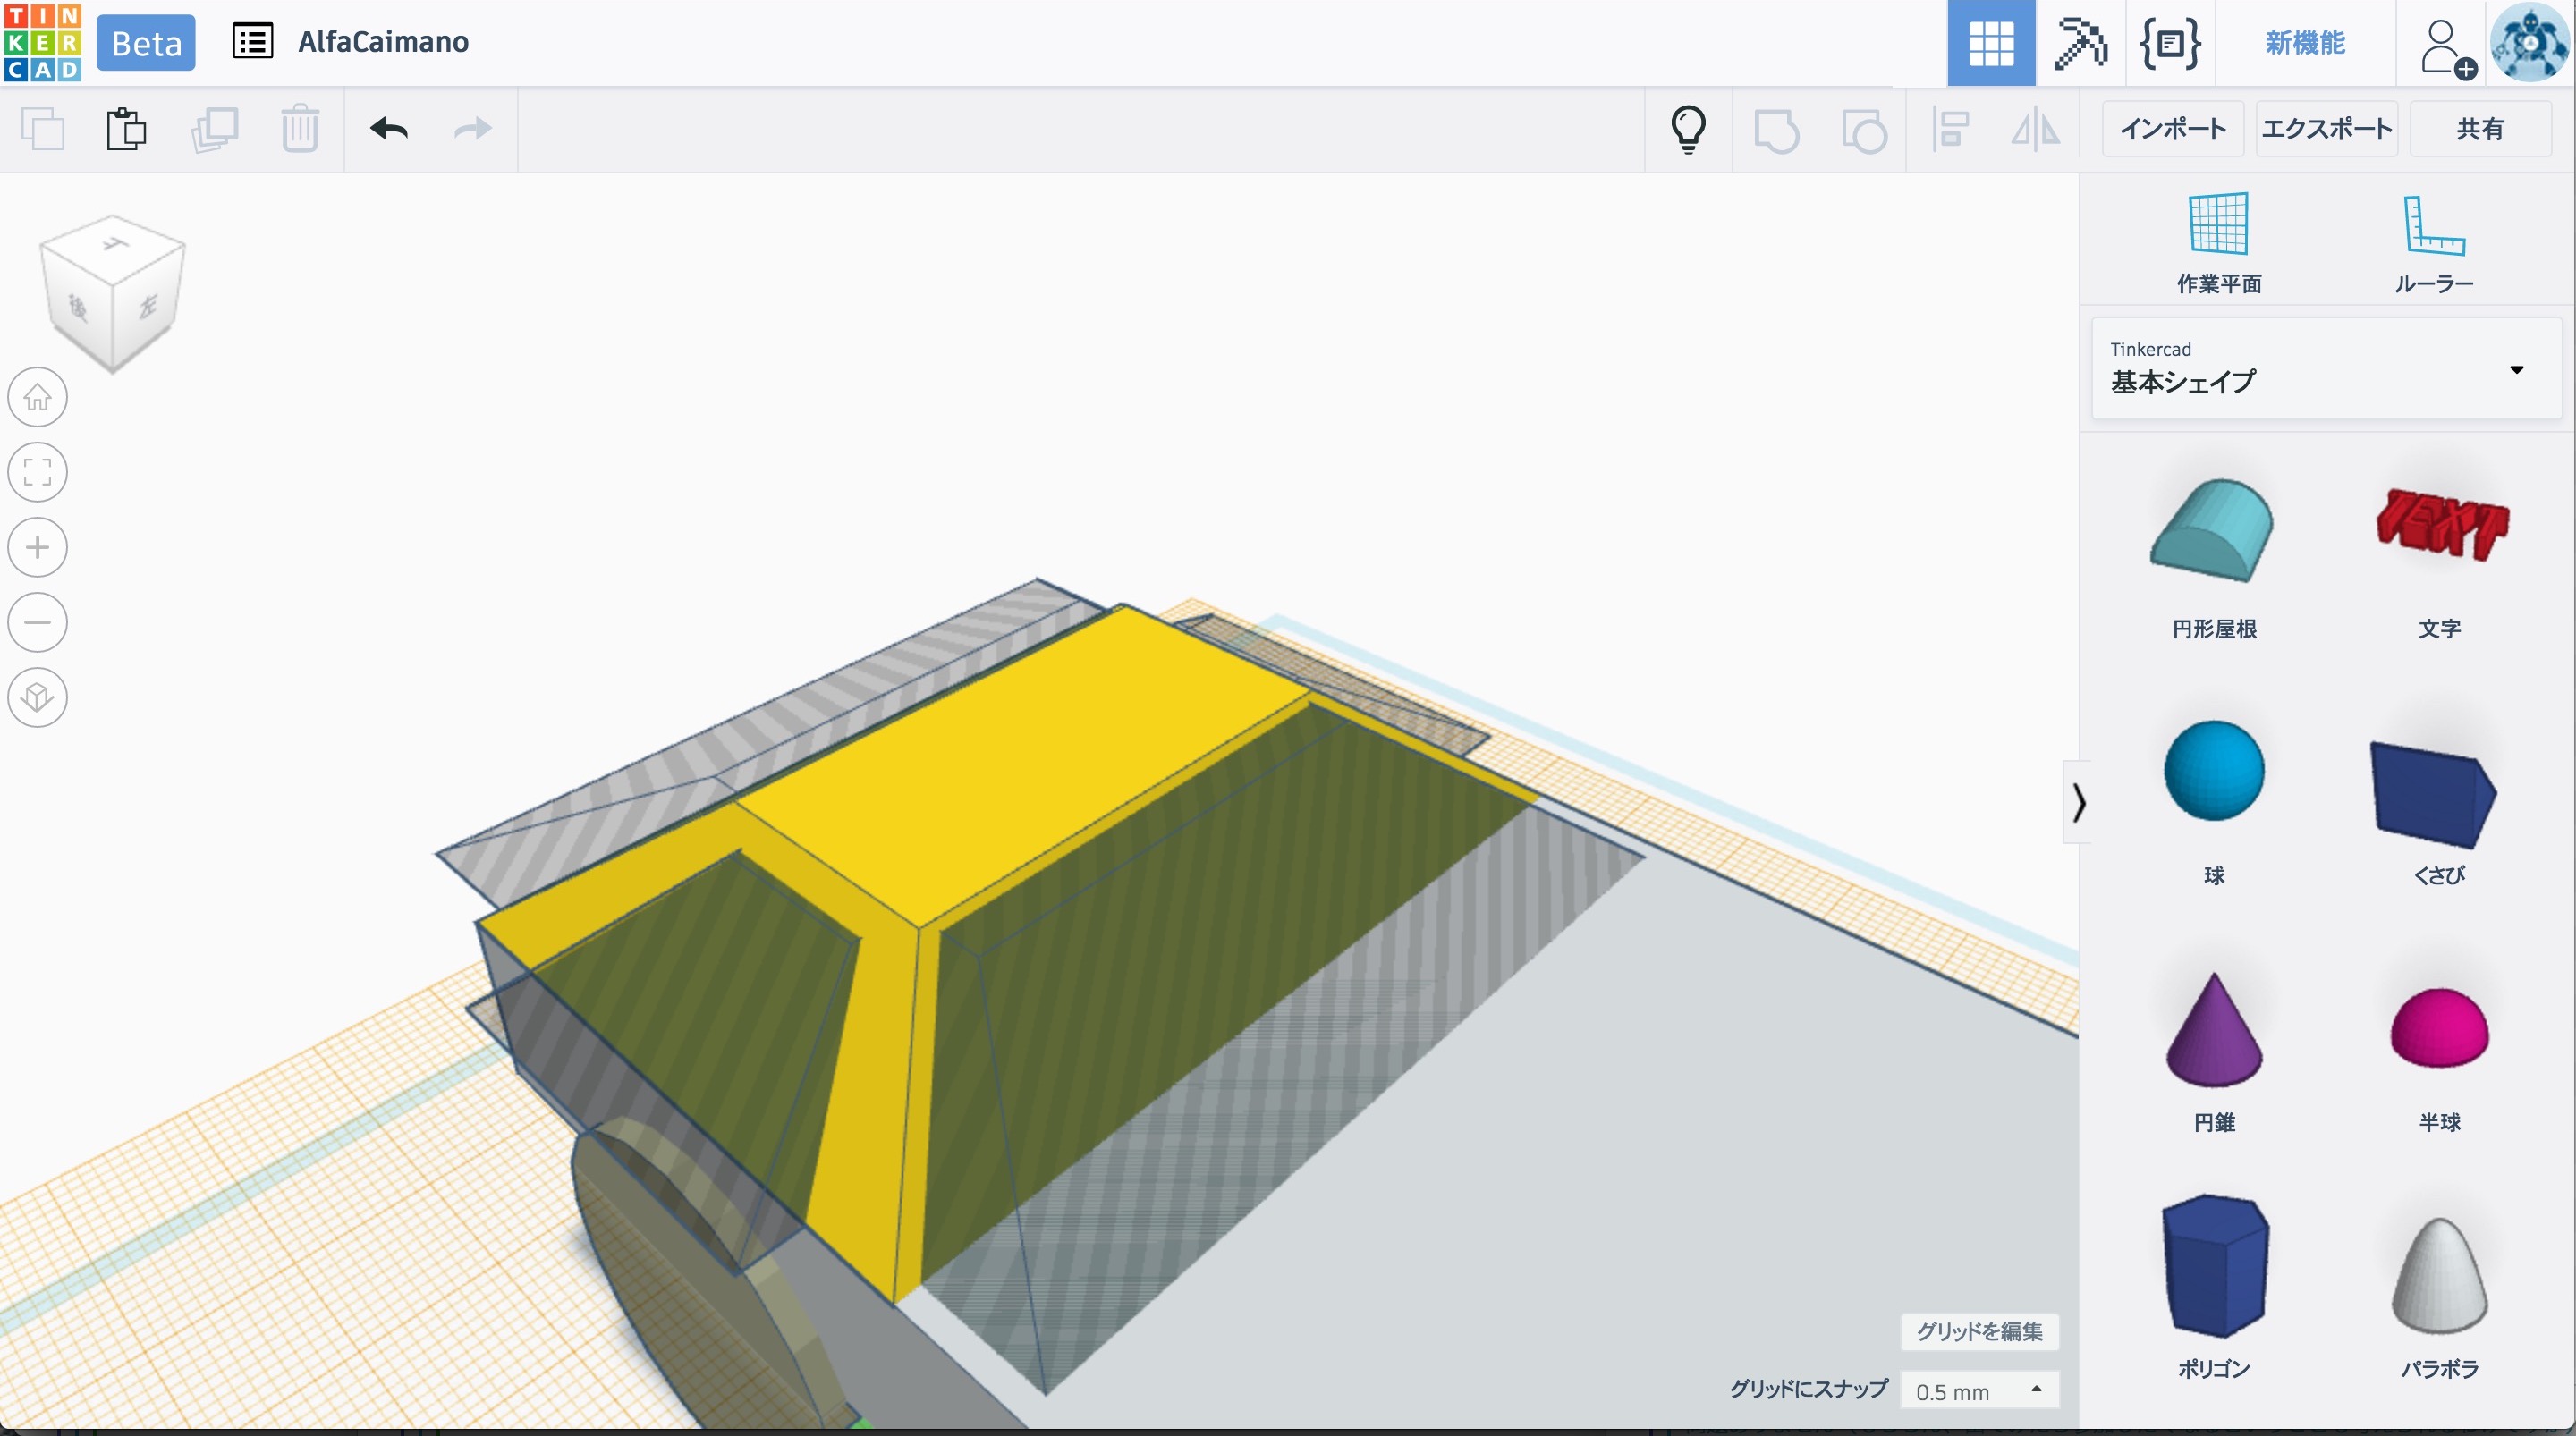Toggle show all lightbulb icon
This screenshot has height=1436, width=2576.
coord(1688,129)
